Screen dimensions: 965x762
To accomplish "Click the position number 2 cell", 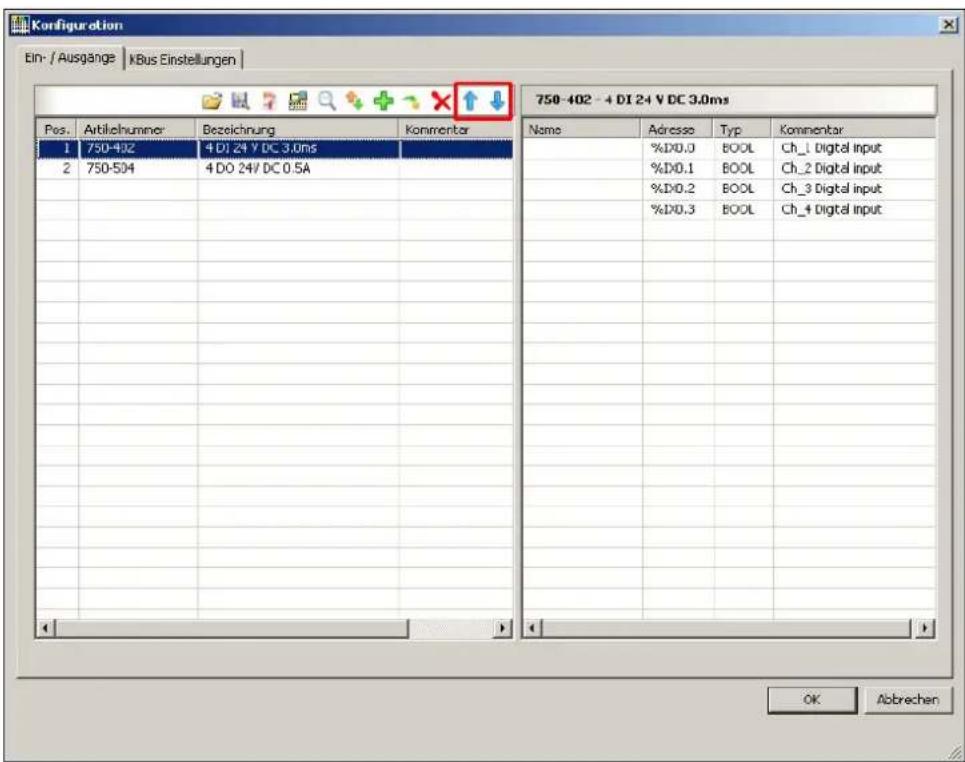I will point(58,169).
